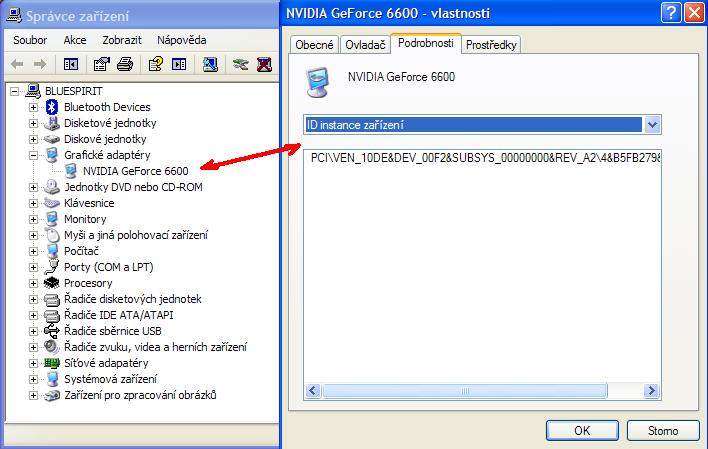This screenshot has width=708, height=449.
Task: Click the BLUESPIRIT computer icon
Action: pyautogui.click(x=33, y=91)
